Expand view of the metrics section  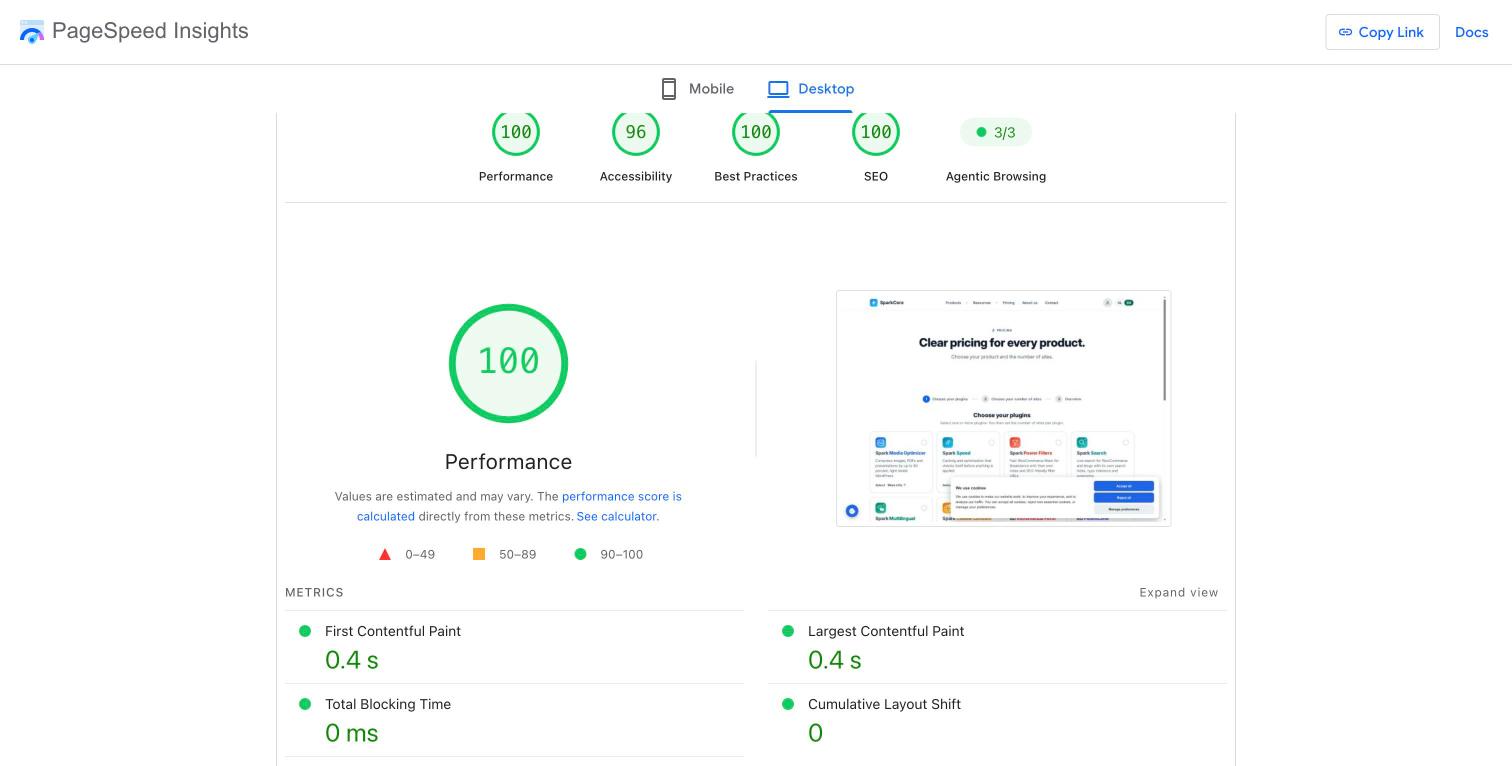click(1179, 593)
